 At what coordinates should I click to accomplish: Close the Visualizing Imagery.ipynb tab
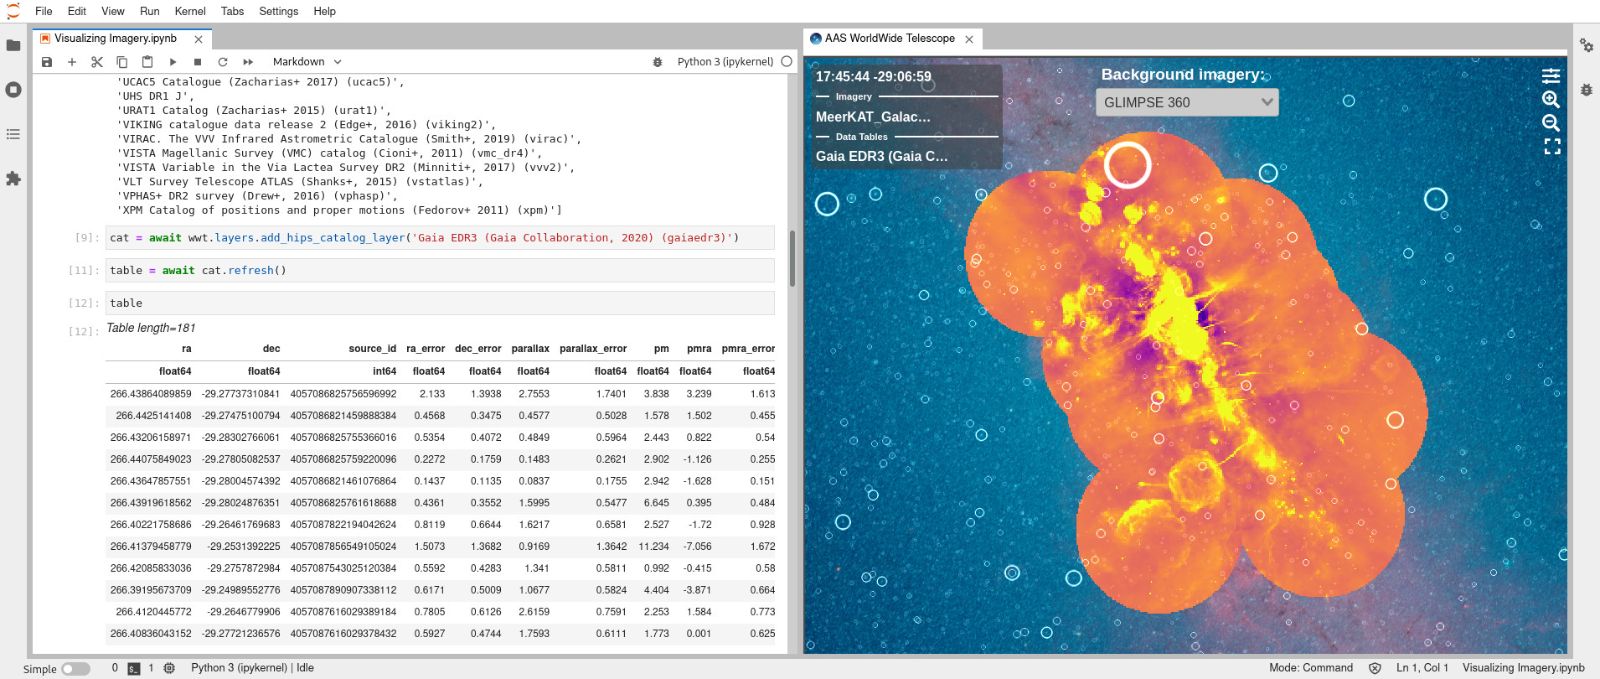198,39
